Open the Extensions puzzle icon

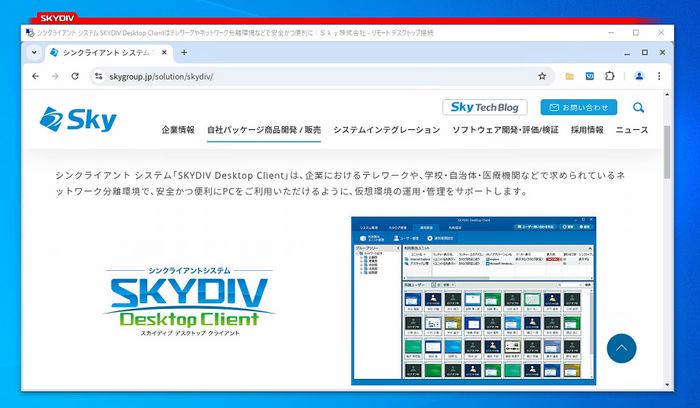pos(610,76)
